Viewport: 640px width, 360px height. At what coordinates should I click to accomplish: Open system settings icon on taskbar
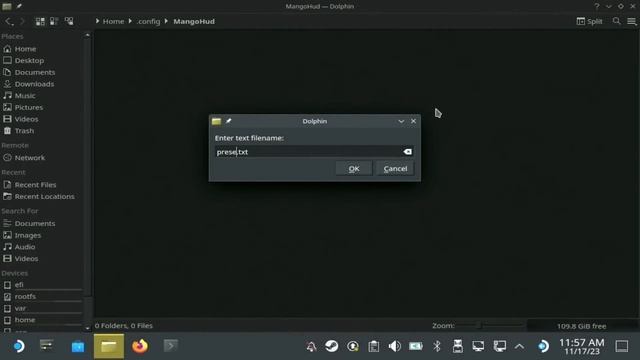pos(47,346)
